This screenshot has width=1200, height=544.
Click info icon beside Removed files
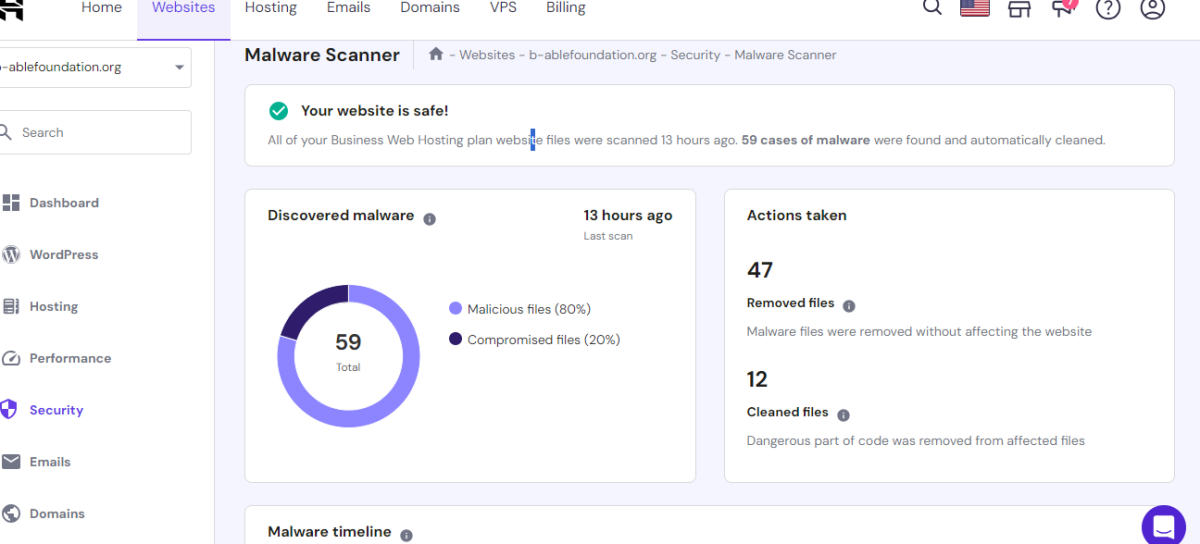[x=849, y=306]
